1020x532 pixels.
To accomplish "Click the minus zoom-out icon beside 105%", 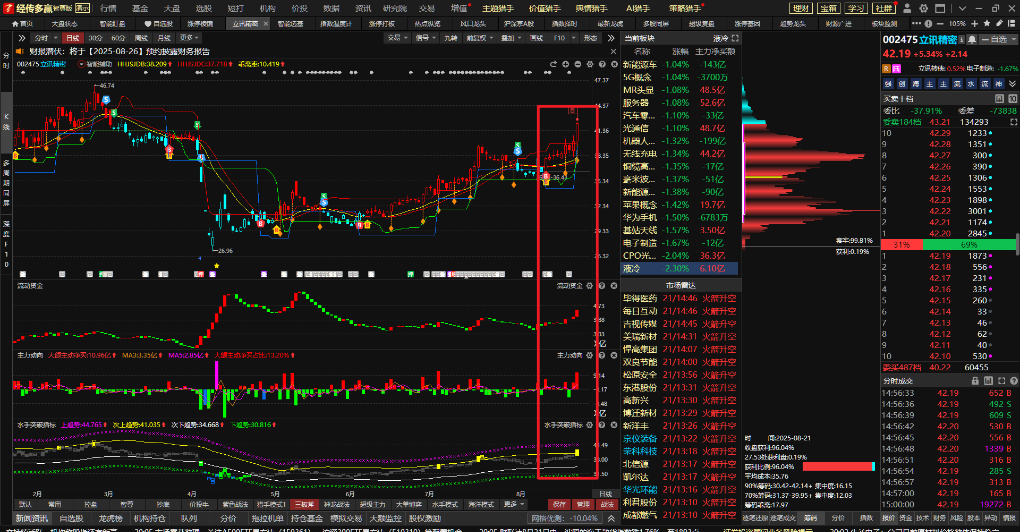I will pyautogui.click(x=941, y=23).
